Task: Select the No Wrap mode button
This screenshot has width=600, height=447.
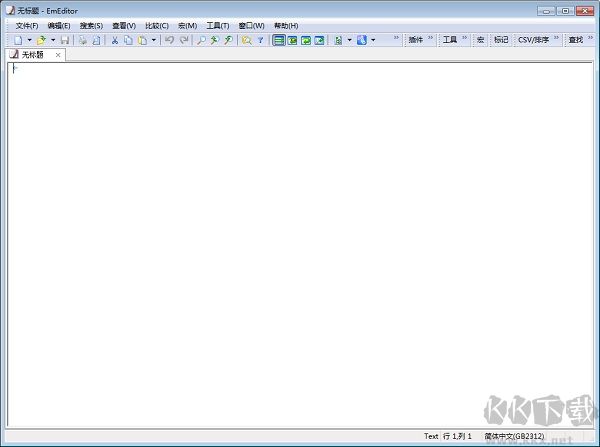Action: [279, 40]
